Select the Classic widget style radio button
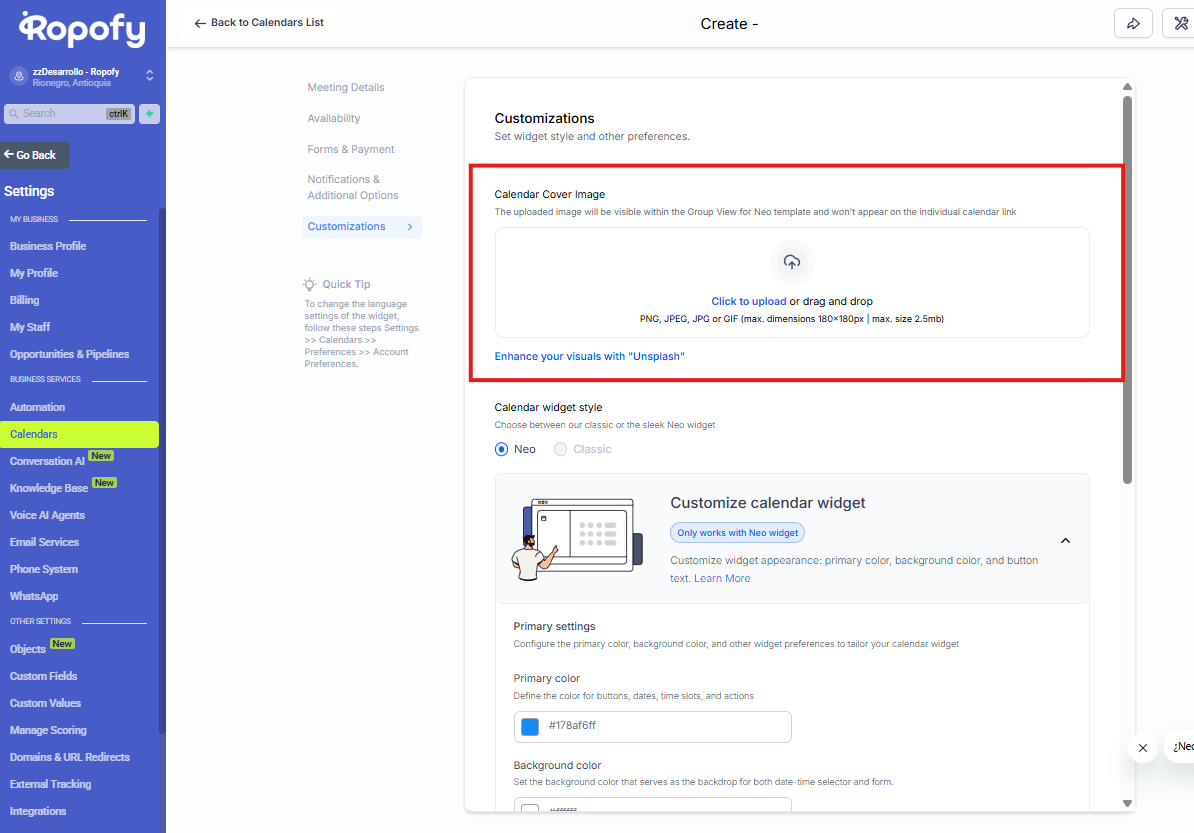The image size is (1194, 833). click(x=560, y=449)
